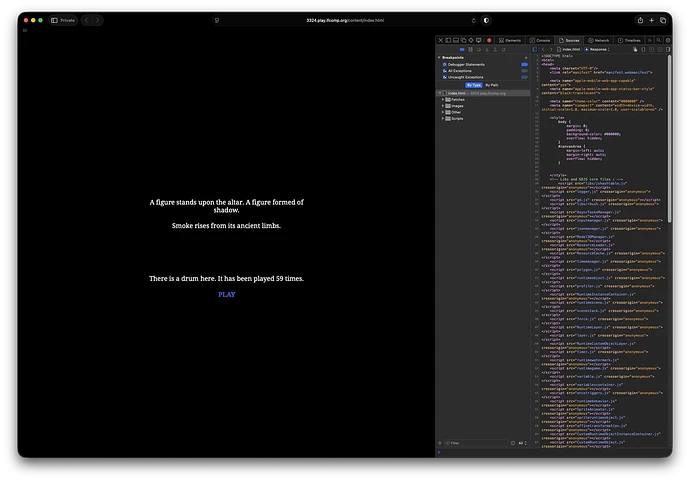Go forward one page in Safari
This screenshot has height=480, width=690.
pos(98,20)
